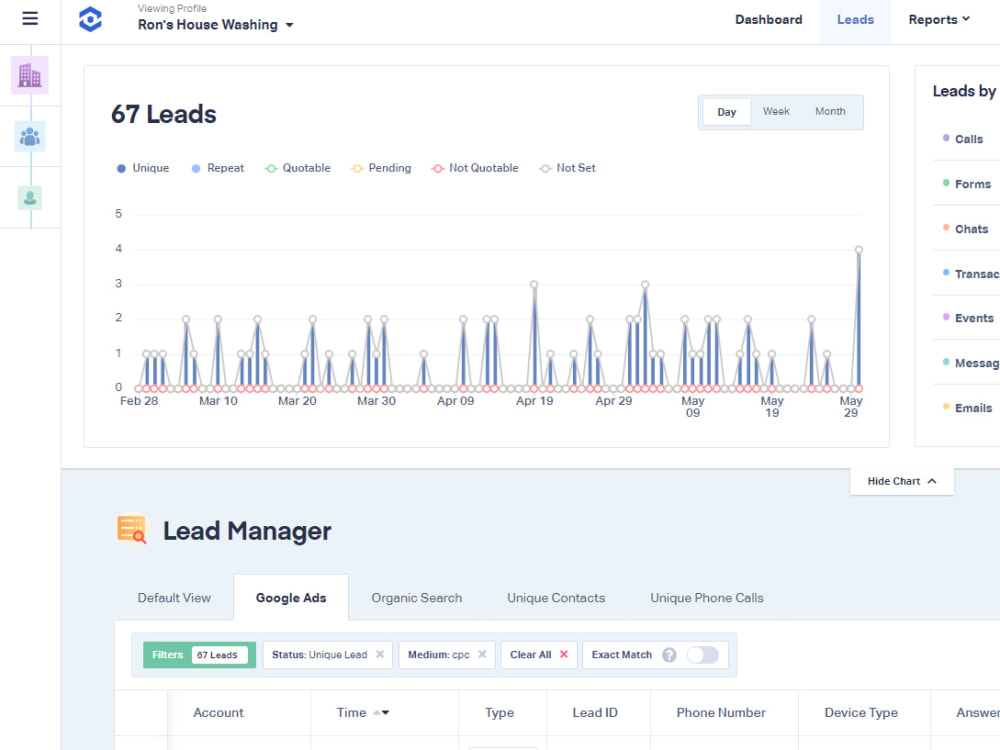
Task: Switch to Unique Contacts tab
Action: pyautogui.click(x=555, y=598)
